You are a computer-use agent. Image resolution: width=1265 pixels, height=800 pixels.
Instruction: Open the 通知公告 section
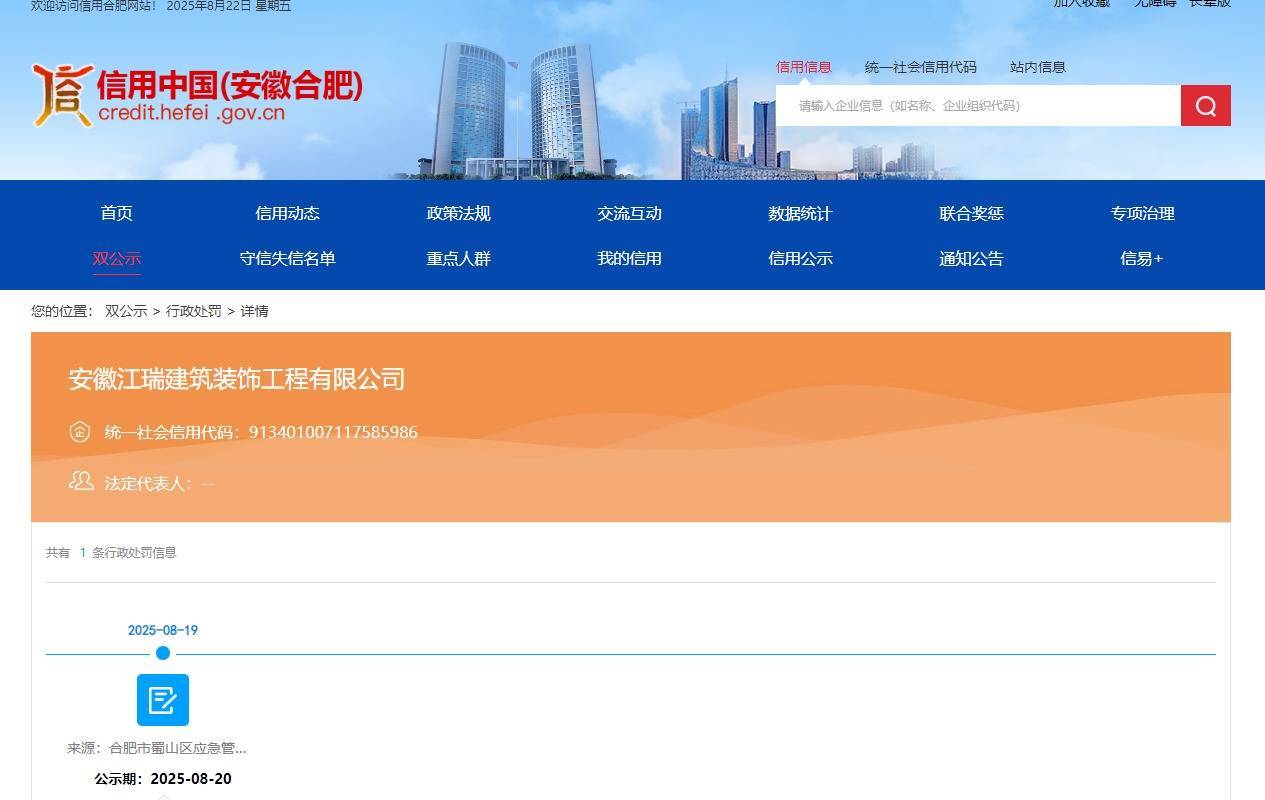click(971, 258)
